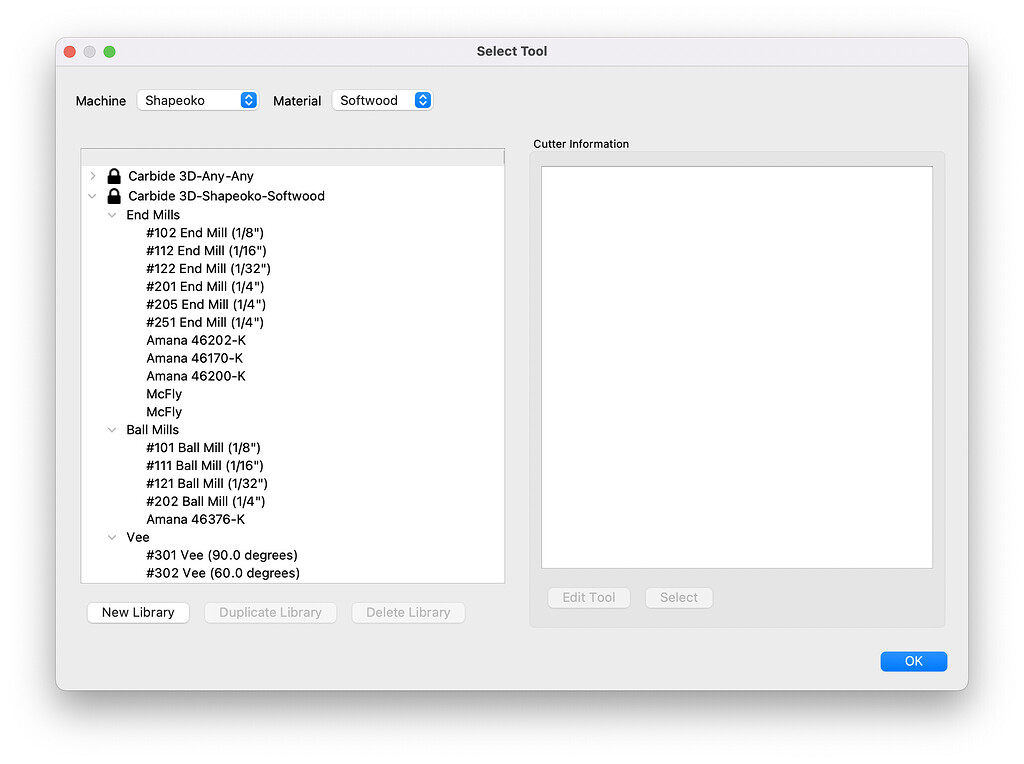The height and width of the screenshot is (764, 1024).
Task: Expand the Carbide 3D-Any-Any library
Action: pos(93,176)
